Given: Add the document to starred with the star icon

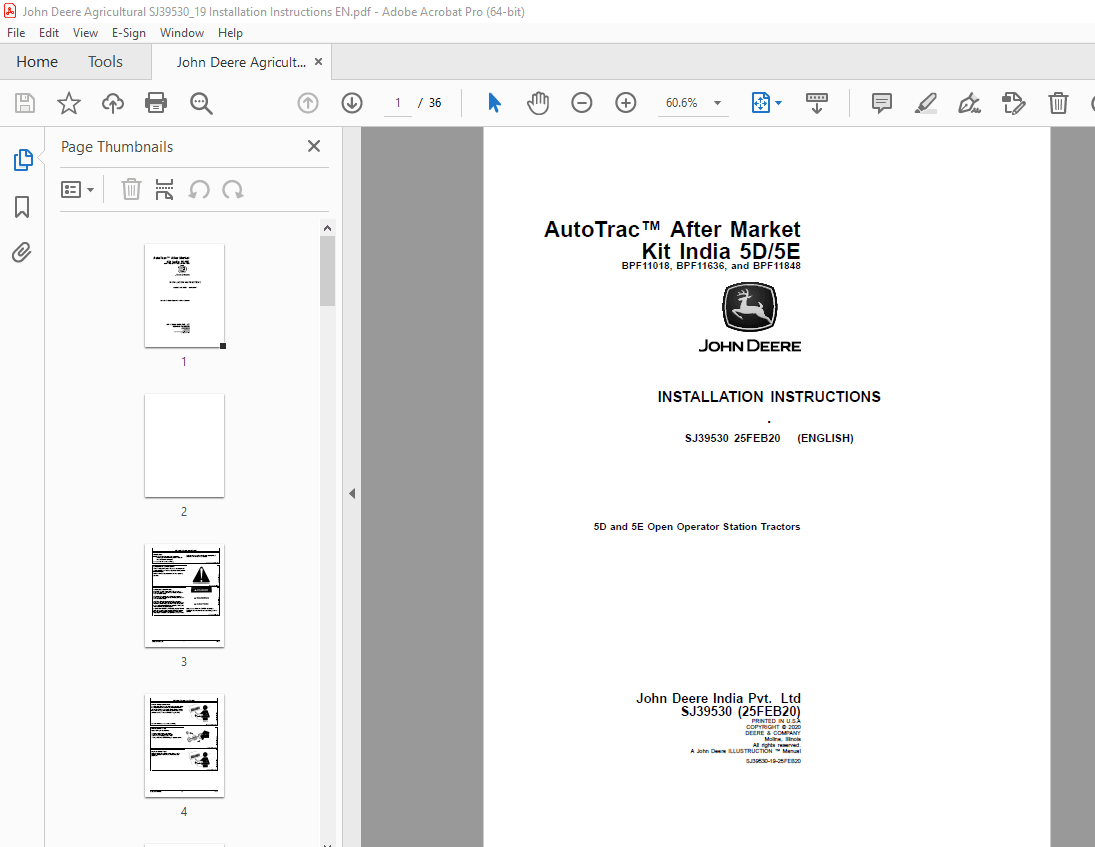Looking at the screenshot, I should point(68,103).
